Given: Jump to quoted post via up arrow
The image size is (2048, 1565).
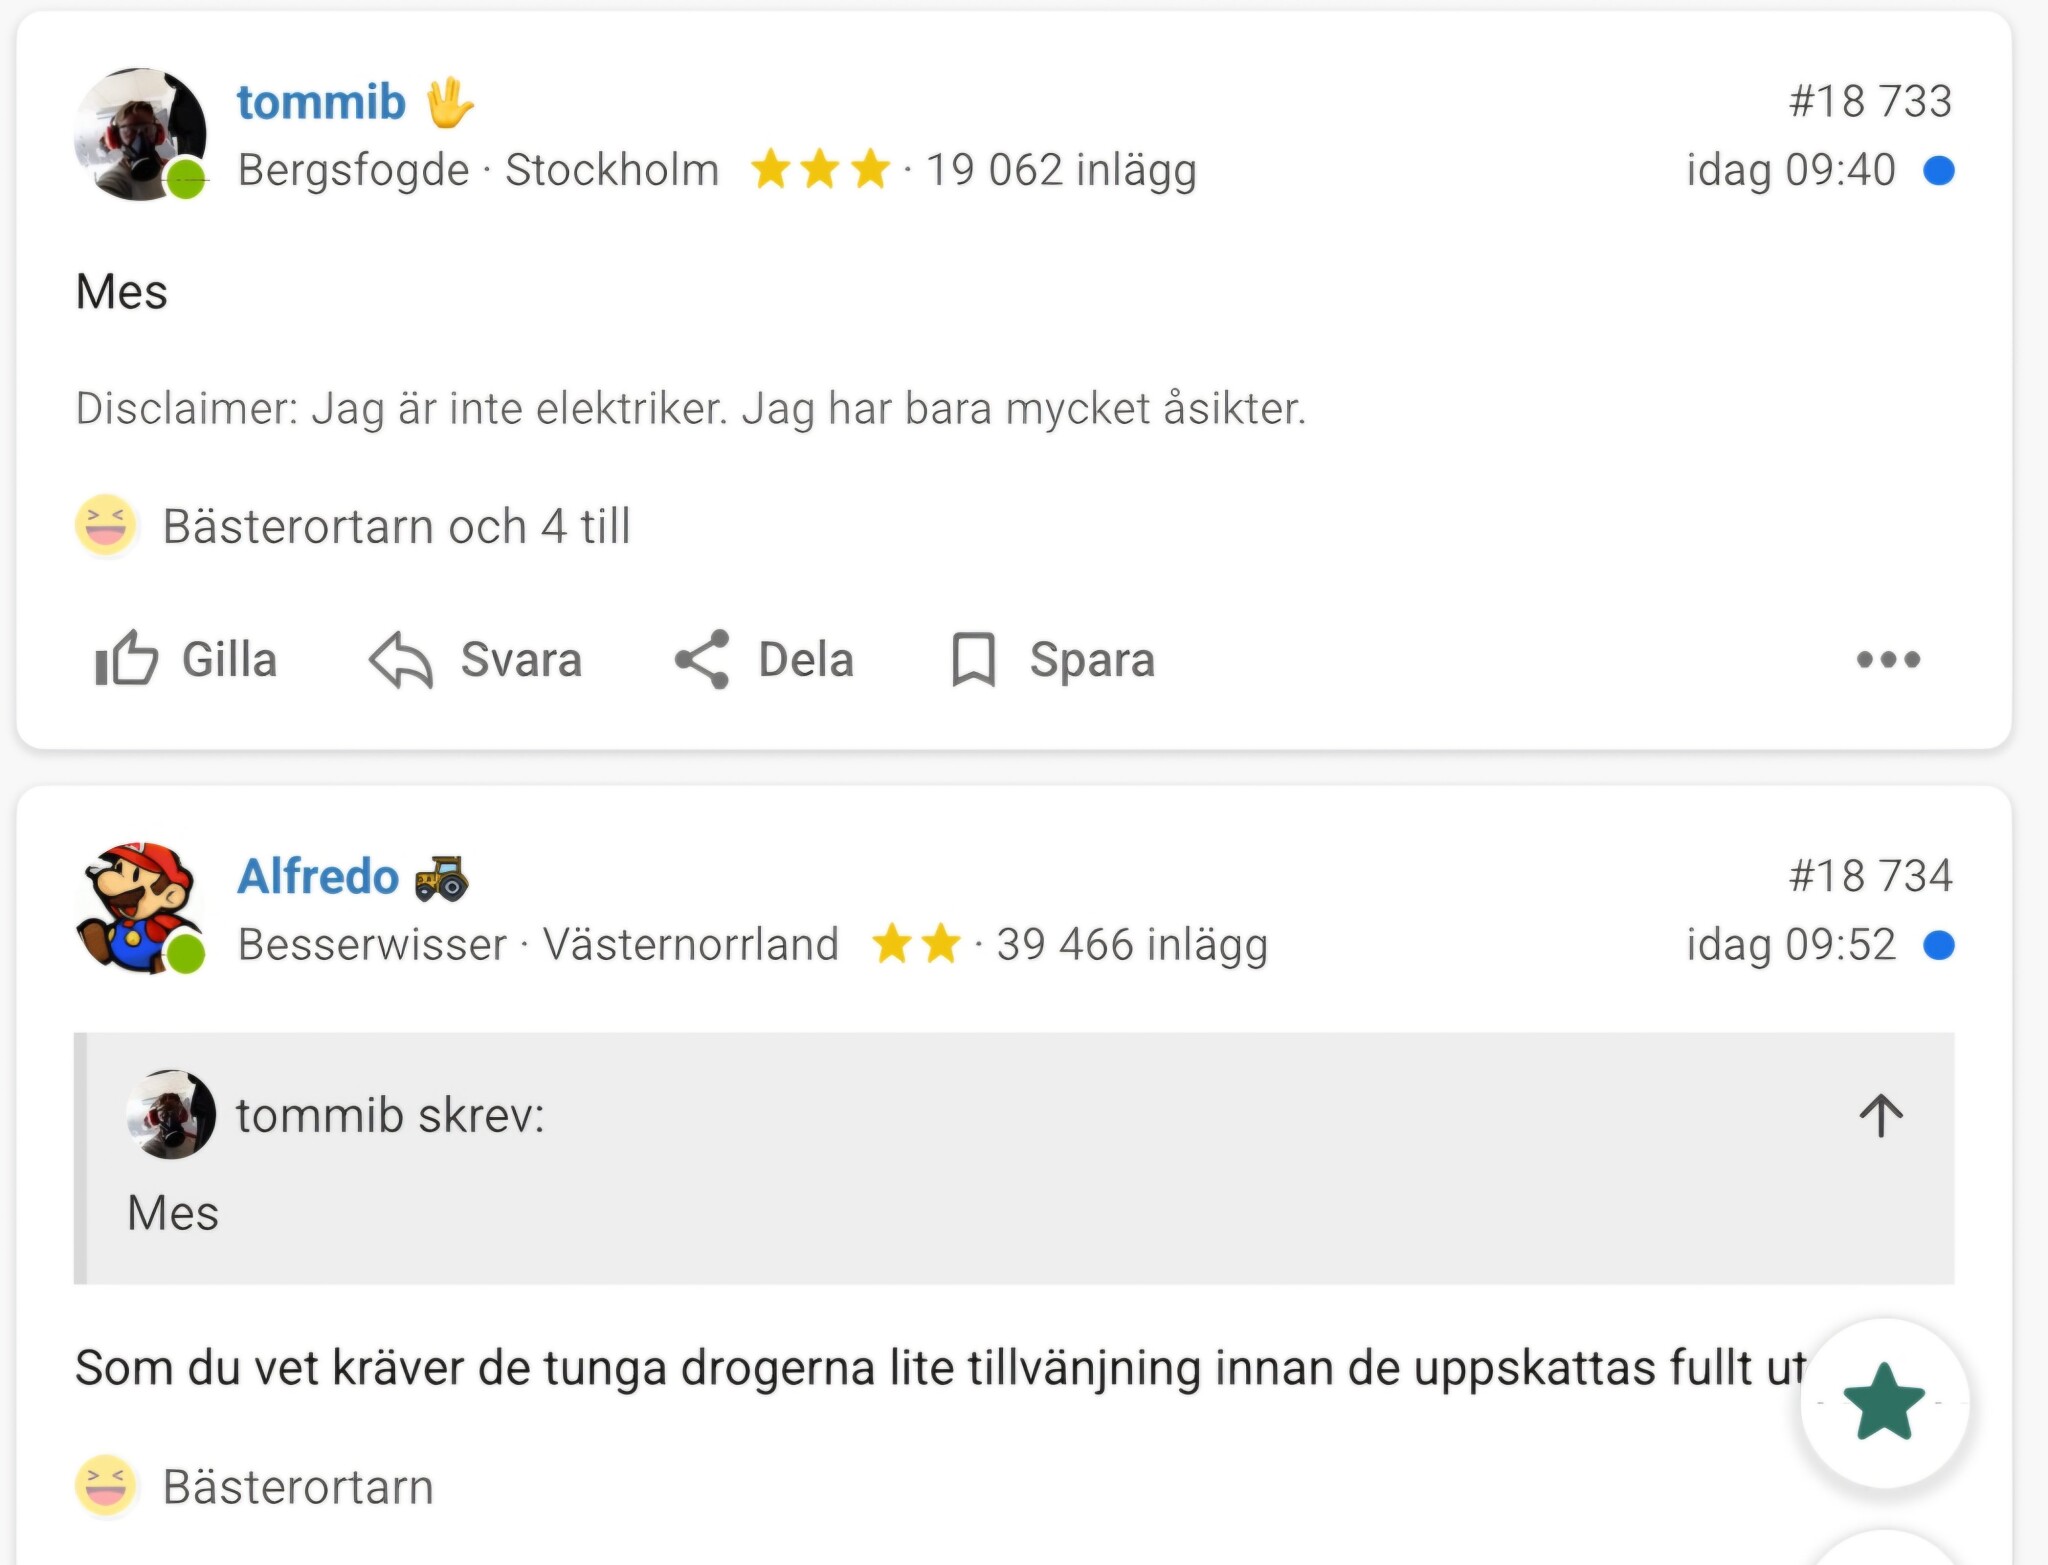Looking at the screenshot, I should (1881, 1115).
